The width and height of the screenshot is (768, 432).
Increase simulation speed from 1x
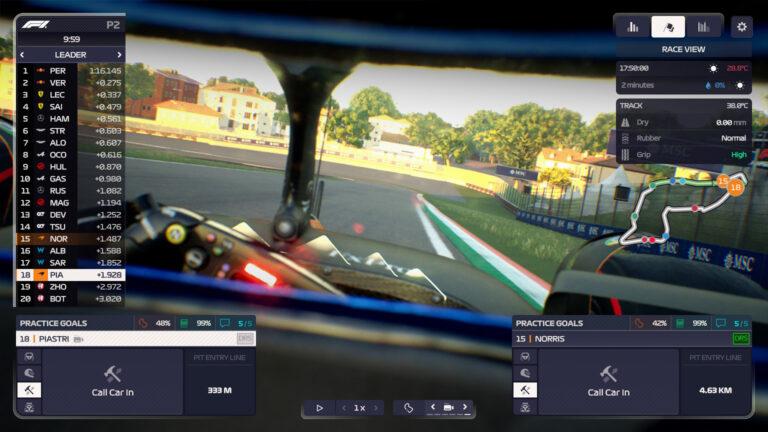point(376,408)
